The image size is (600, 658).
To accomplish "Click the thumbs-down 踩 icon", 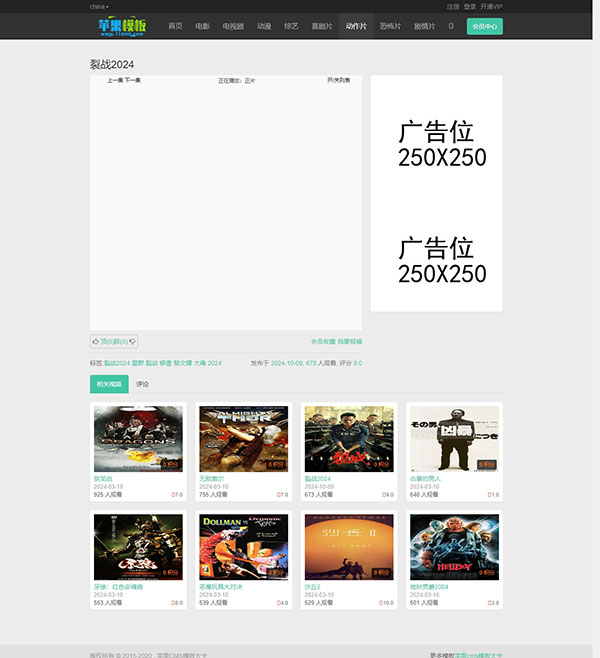I will (132, 341).
